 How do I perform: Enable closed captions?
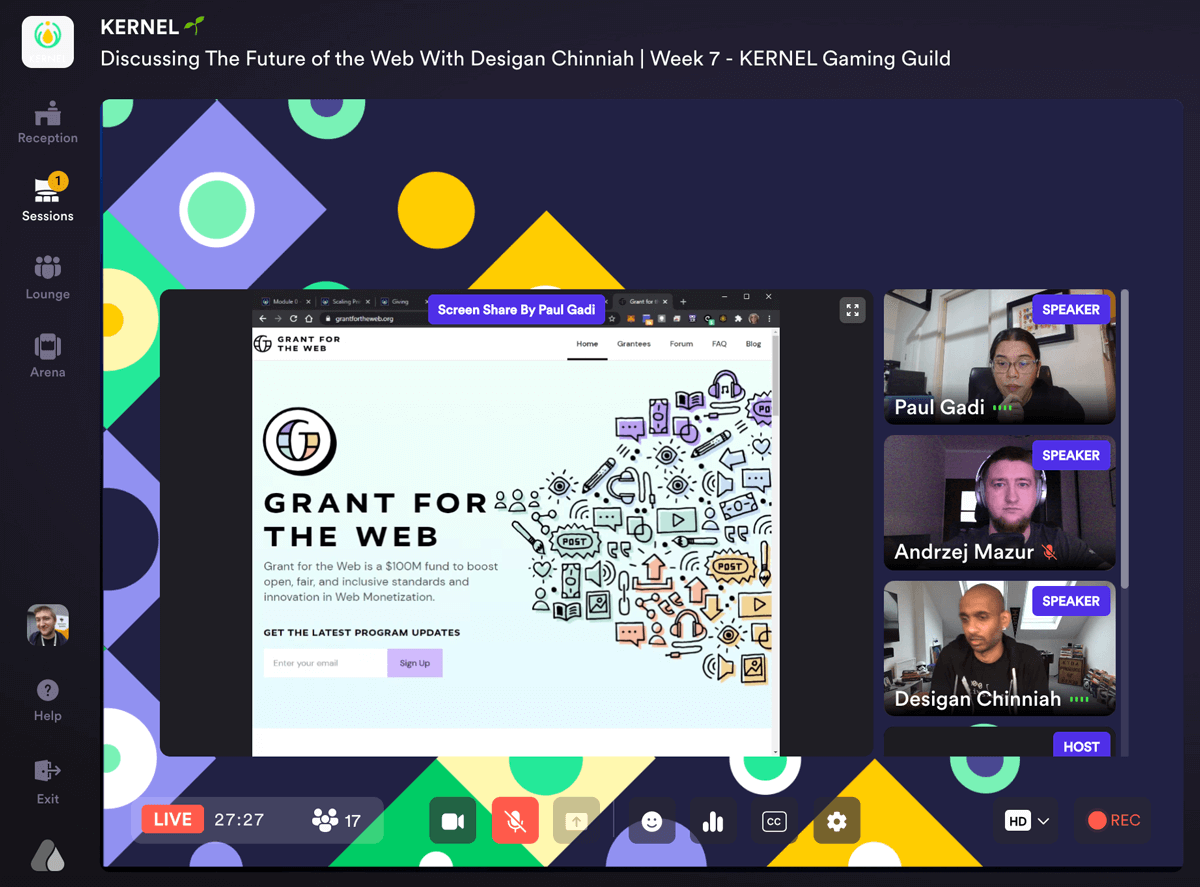point(774,820)
